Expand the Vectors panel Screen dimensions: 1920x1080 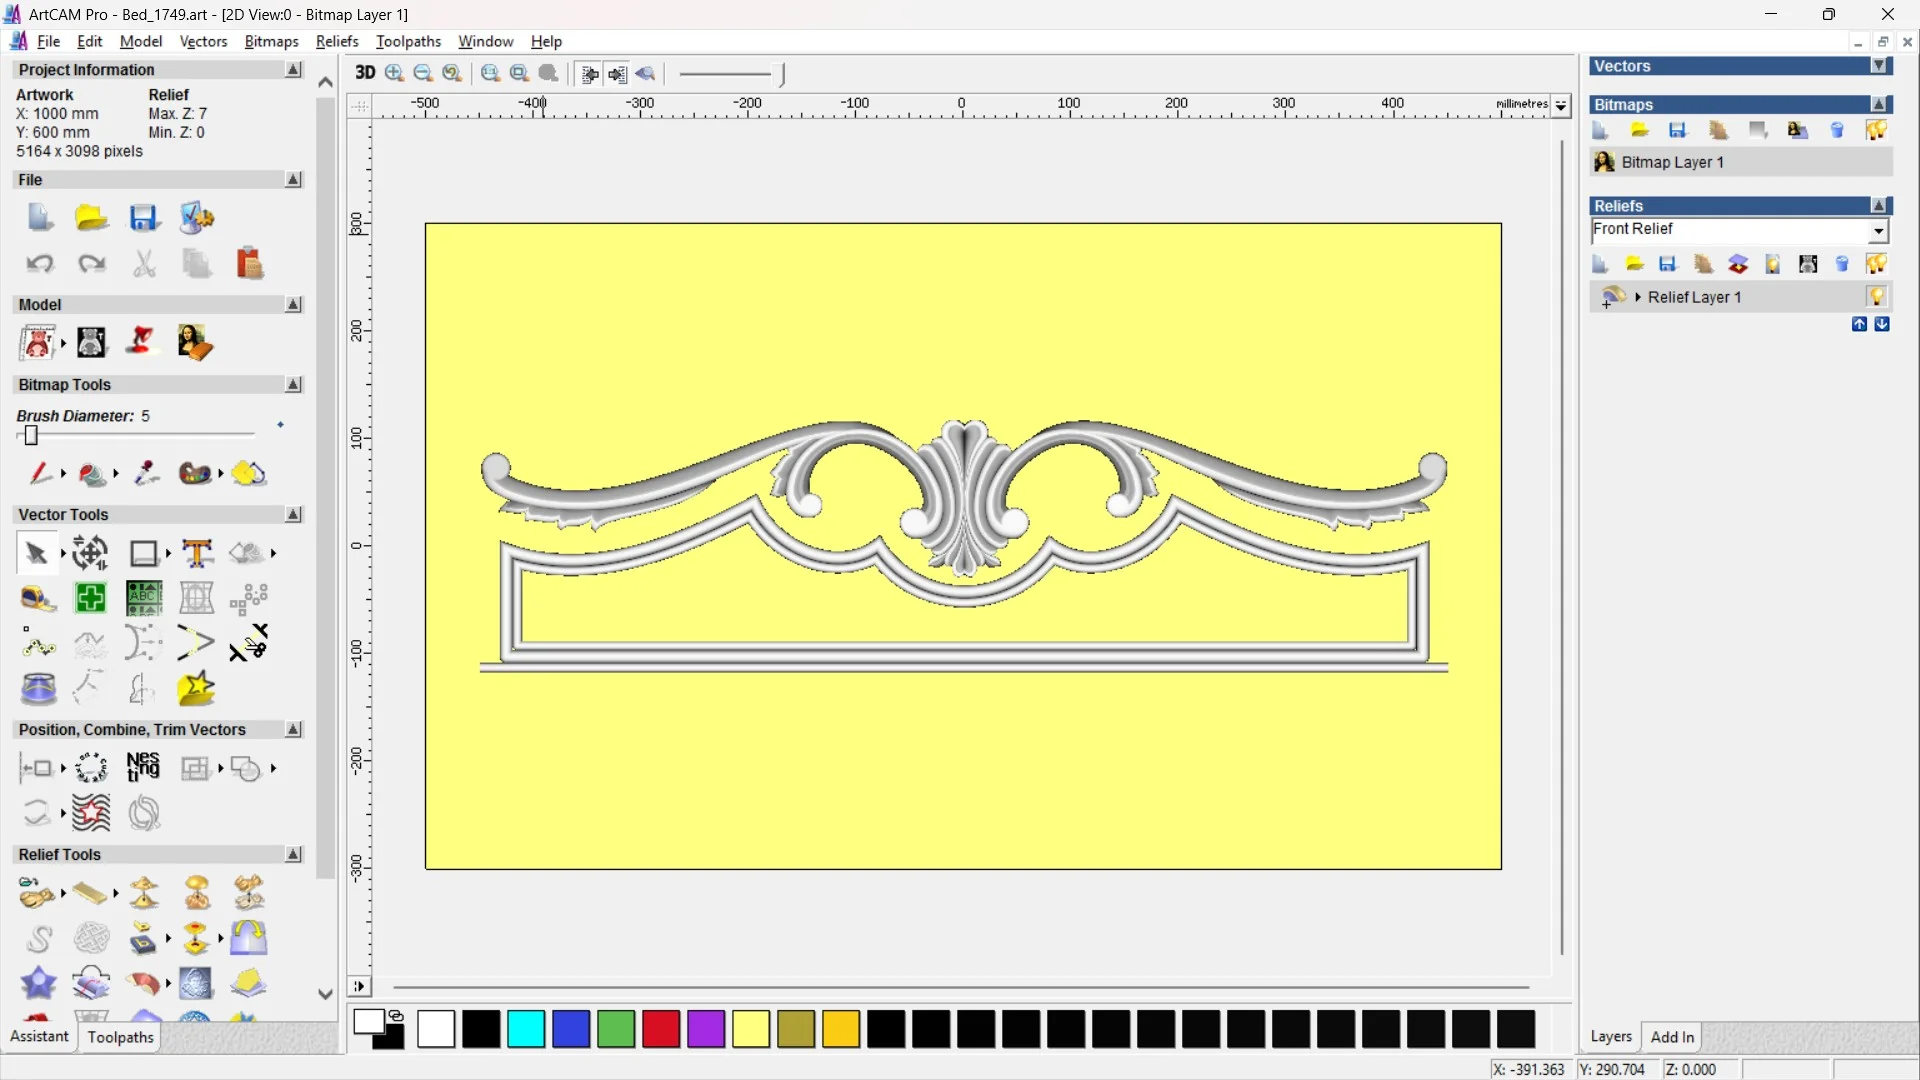1879,66
